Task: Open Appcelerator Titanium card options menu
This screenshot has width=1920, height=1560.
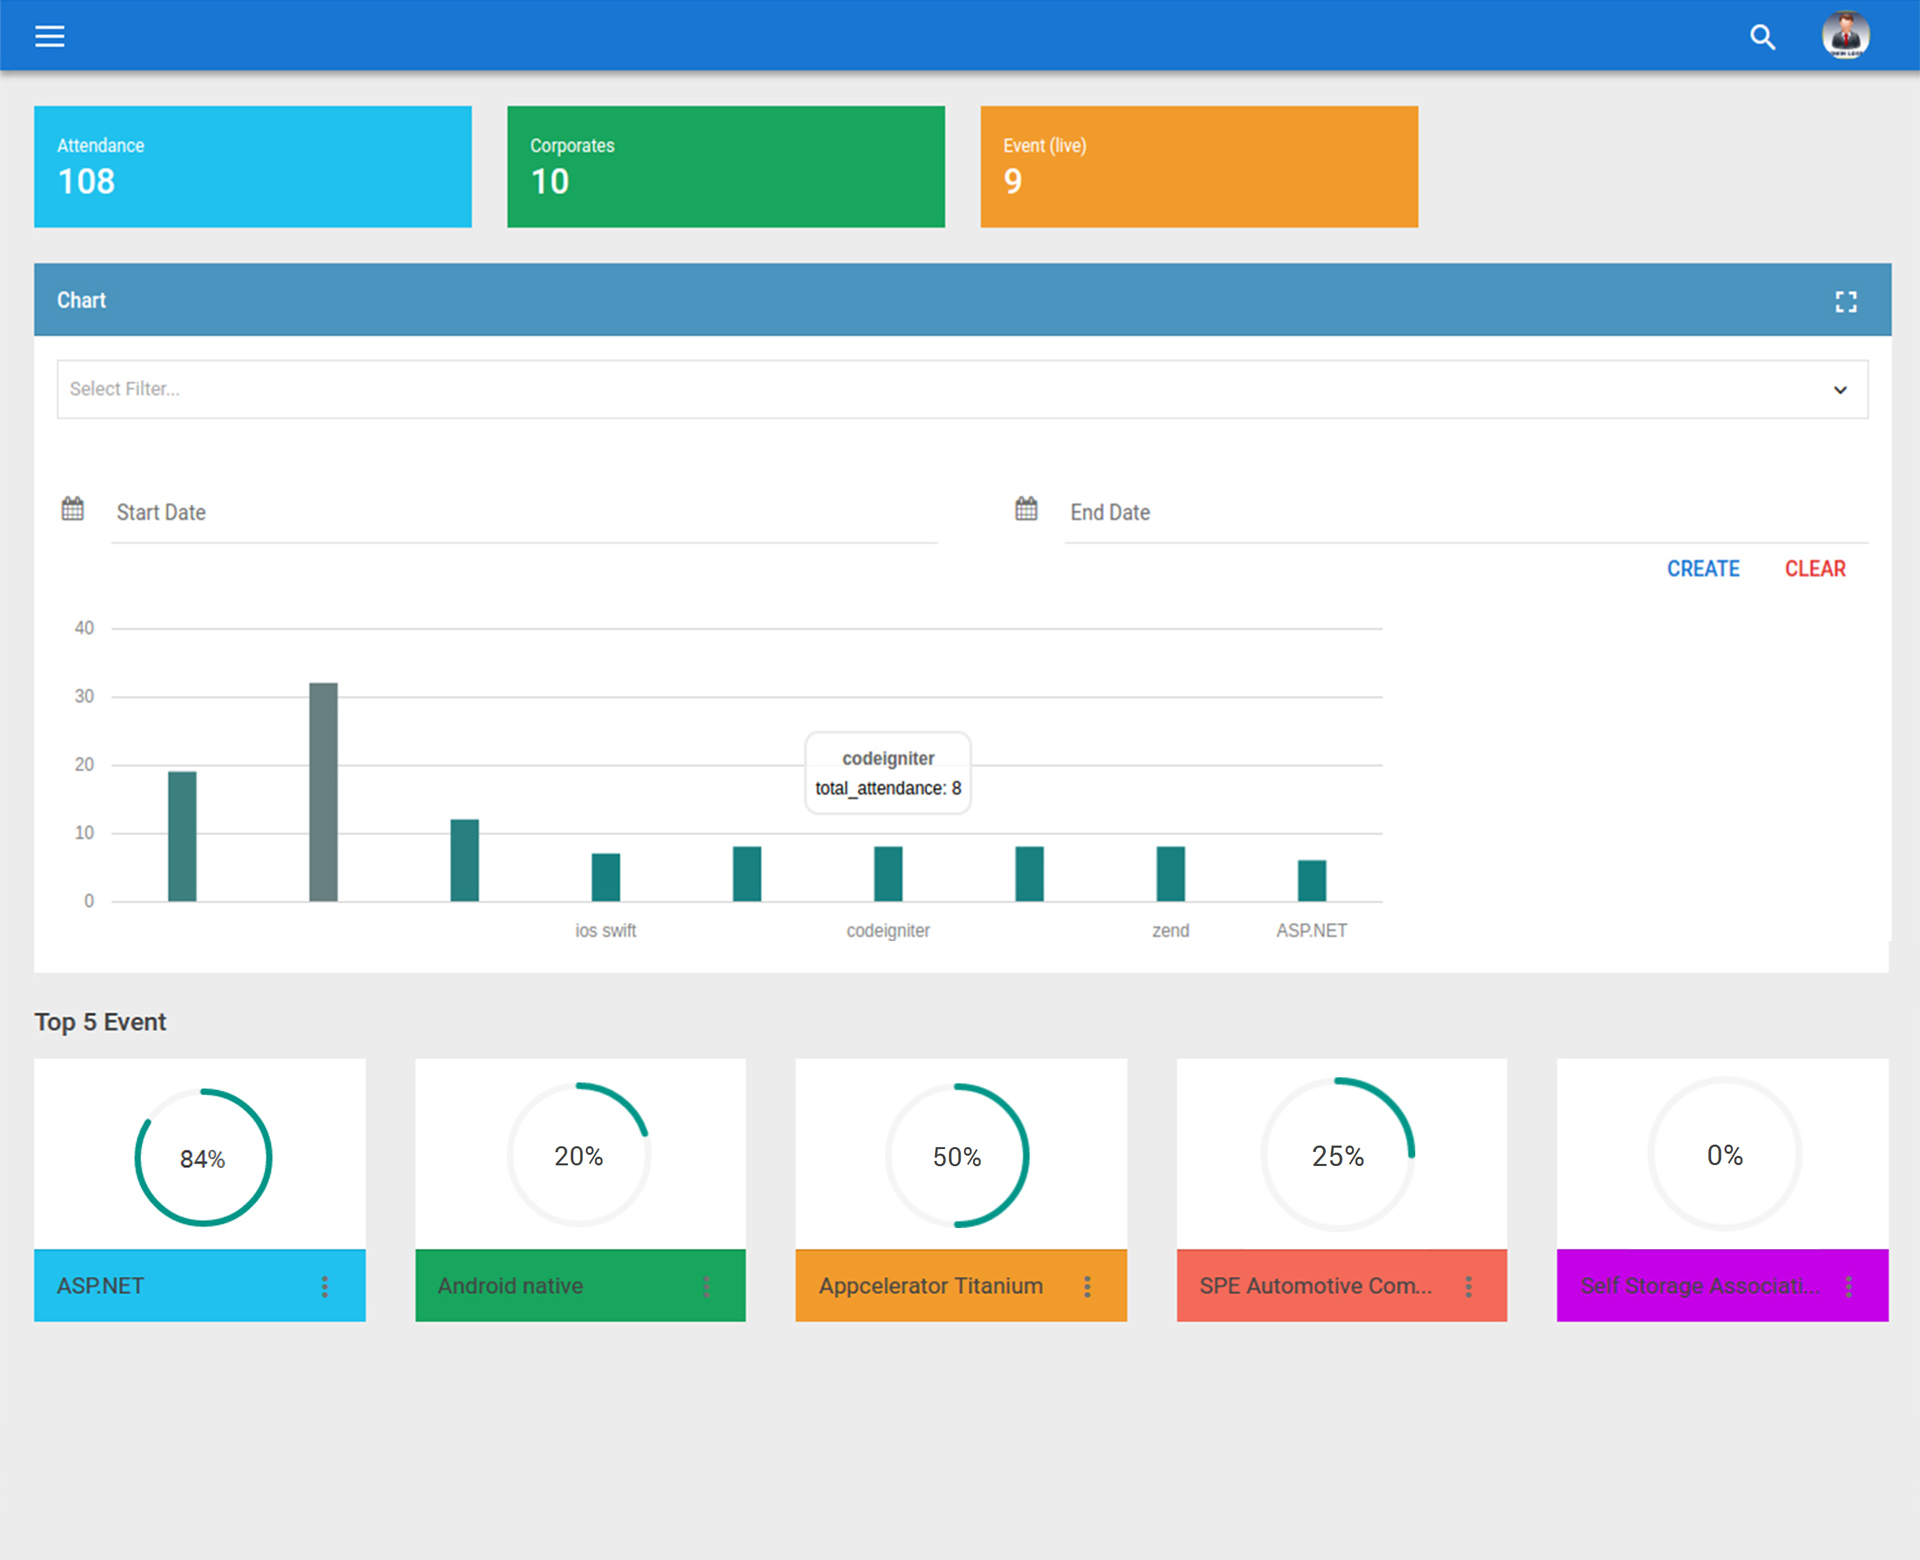Action: coord(1087,1286)
